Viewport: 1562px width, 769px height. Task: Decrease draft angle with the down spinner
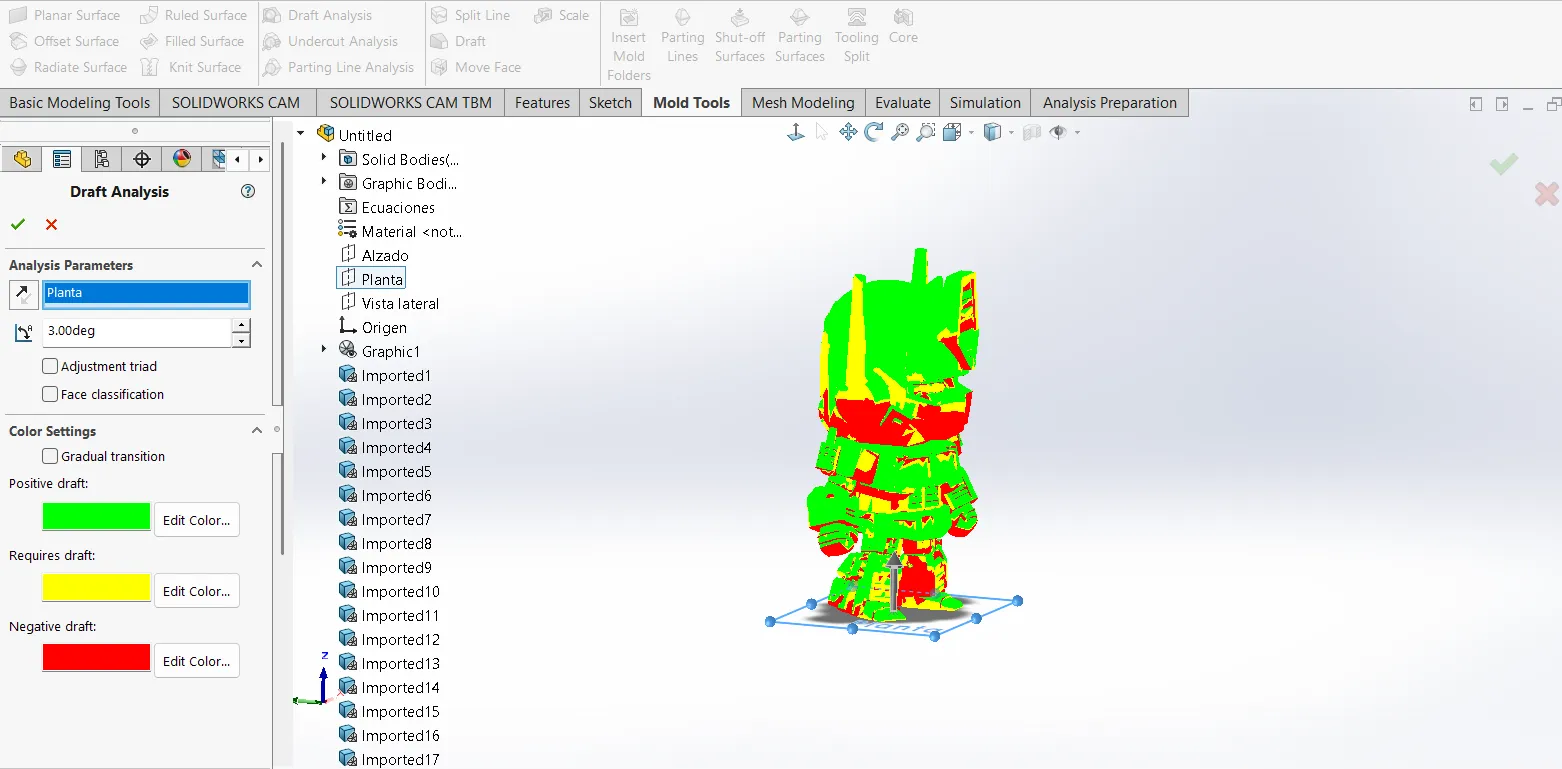point(241,340)
